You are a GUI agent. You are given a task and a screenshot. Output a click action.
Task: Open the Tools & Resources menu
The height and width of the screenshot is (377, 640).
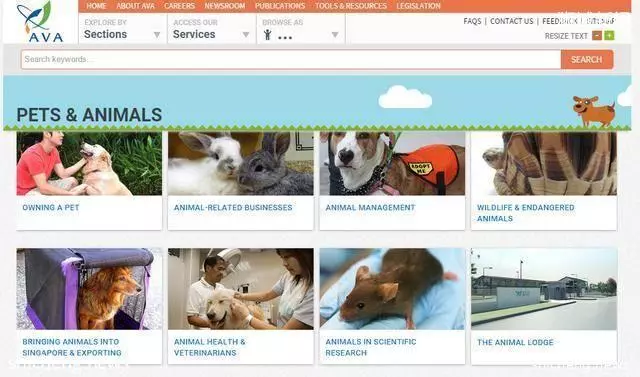[x=351, y=6]
